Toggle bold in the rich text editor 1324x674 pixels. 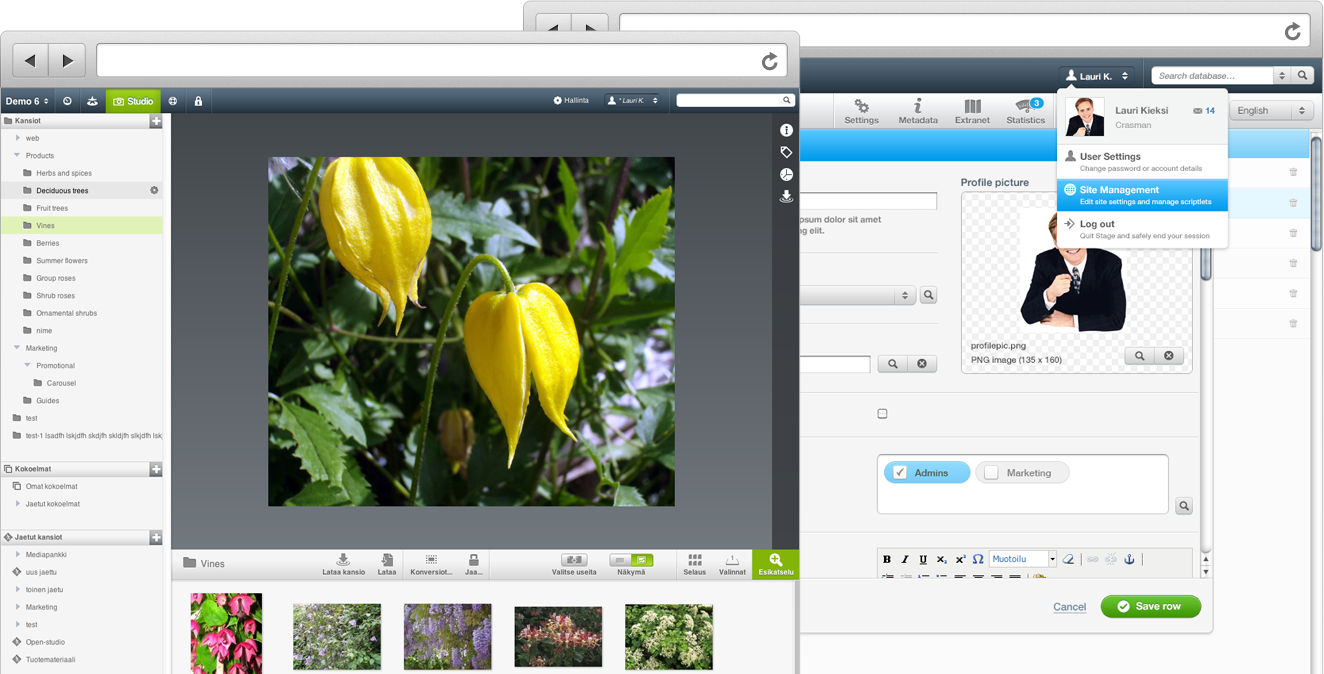pos(887,559)
